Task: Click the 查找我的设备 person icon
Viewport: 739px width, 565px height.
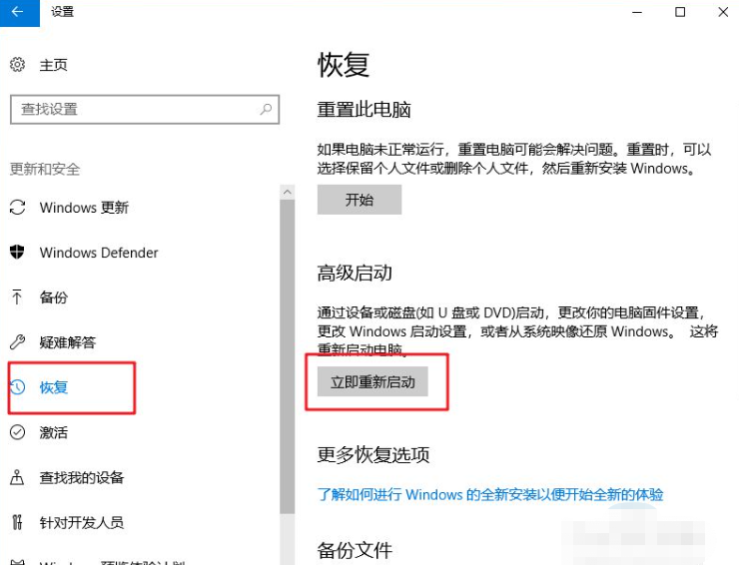Action: [x=17, y=477]
